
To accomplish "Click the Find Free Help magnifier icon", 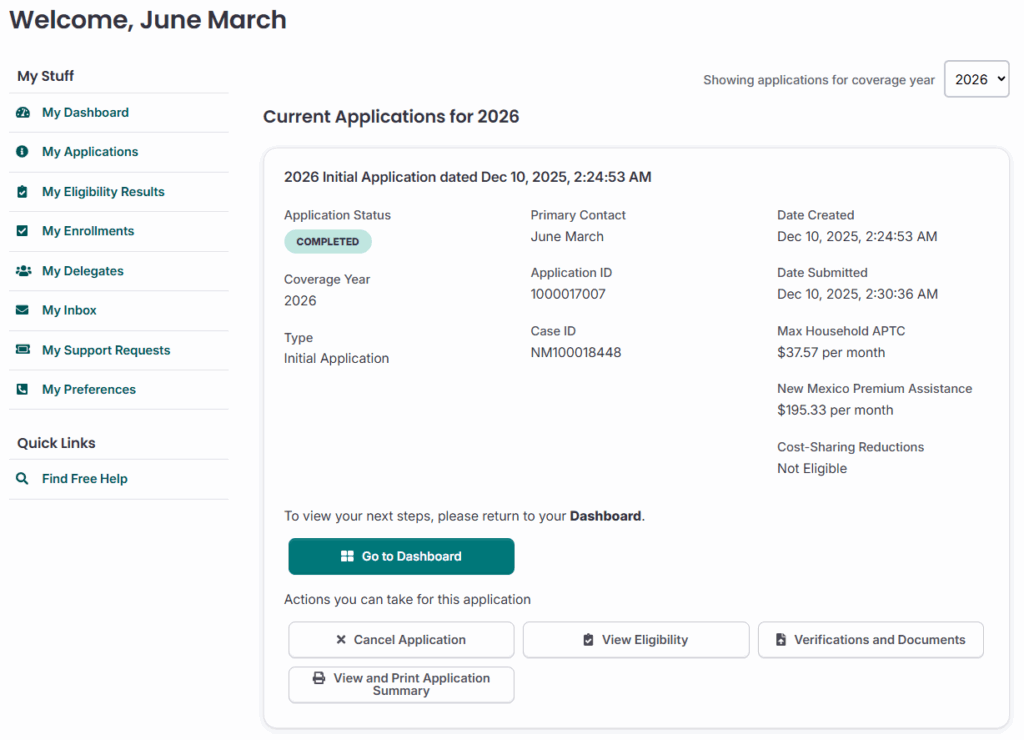I will (23, 479).
